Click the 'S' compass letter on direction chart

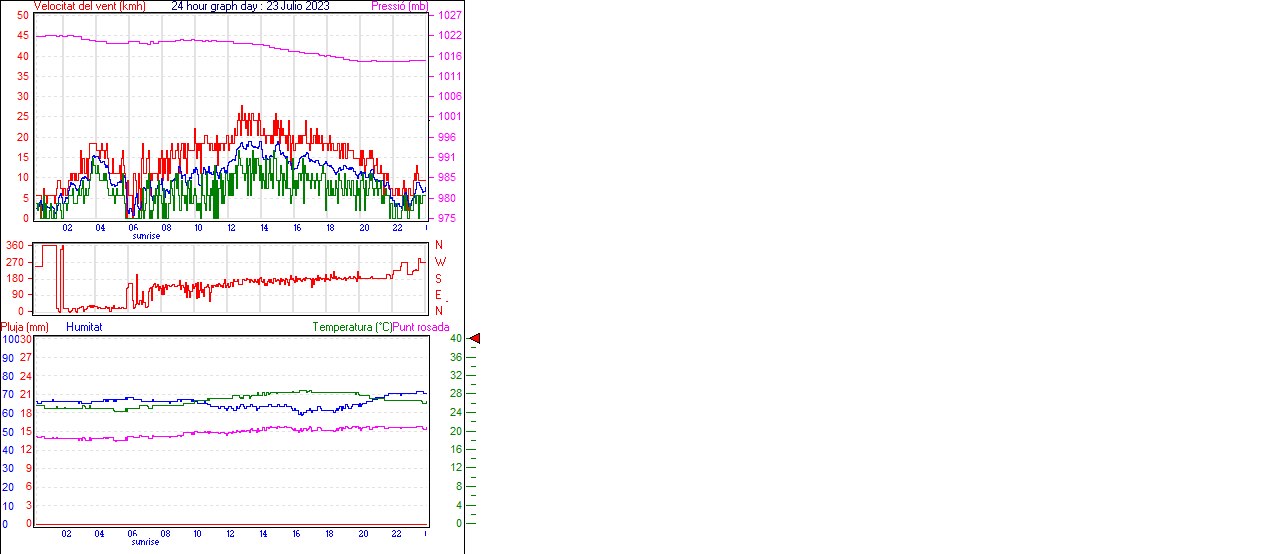[x=438, y=278]
